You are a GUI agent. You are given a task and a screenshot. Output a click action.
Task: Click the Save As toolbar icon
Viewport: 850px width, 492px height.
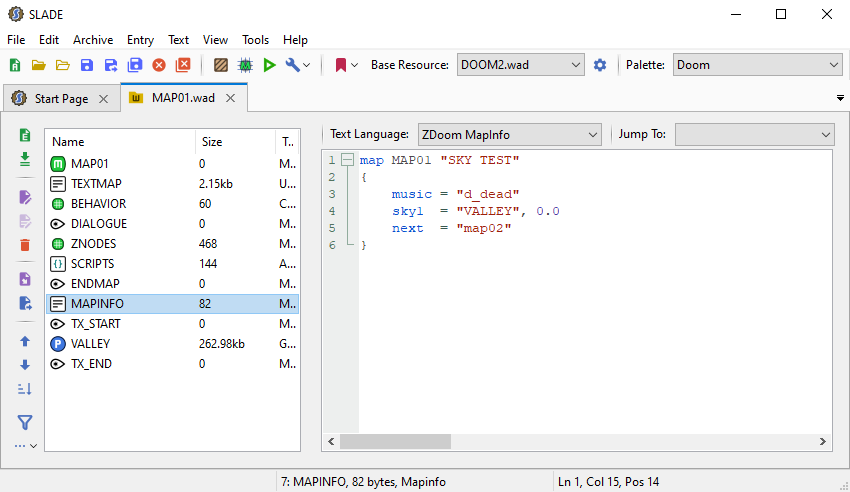pyautogui.click(x=111, y=66)
